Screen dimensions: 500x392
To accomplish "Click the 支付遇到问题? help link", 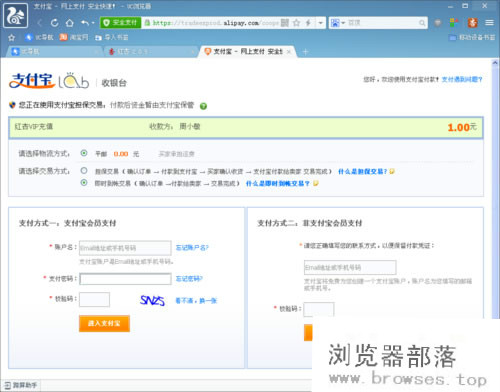I will point(462,79).
